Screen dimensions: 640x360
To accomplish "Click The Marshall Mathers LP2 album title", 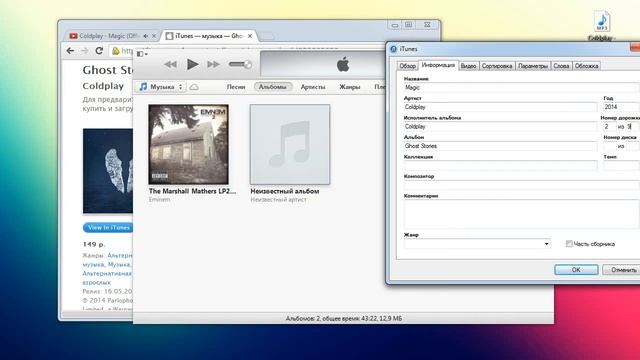I will click(192, 191).
